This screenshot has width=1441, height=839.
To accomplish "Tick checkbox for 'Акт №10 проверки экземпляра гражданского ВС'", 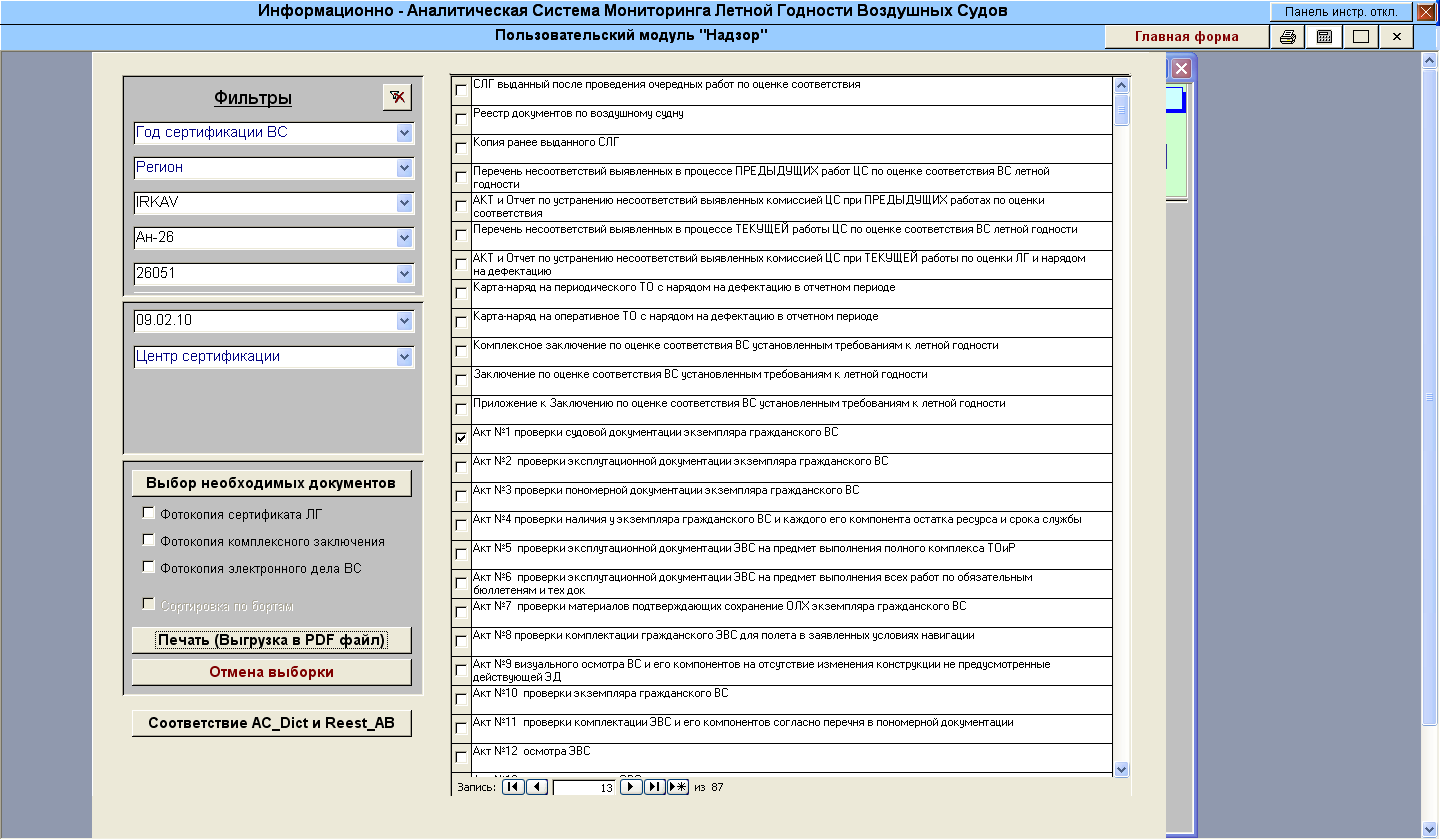I will click(461, 699).
